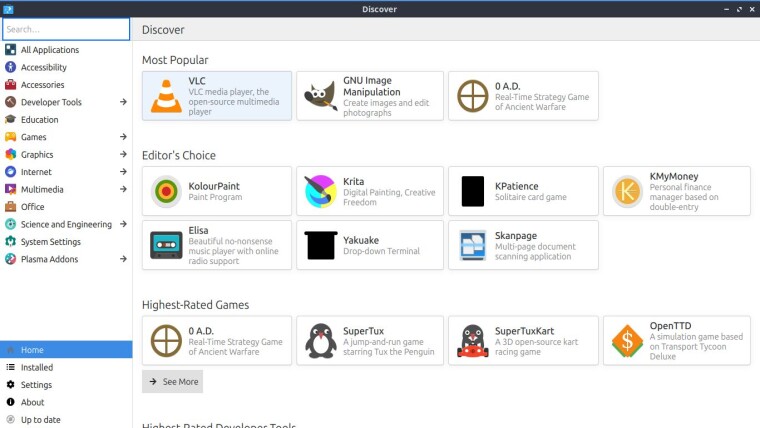Expand the Science and Engineering arrow

(x=123, y=224)
